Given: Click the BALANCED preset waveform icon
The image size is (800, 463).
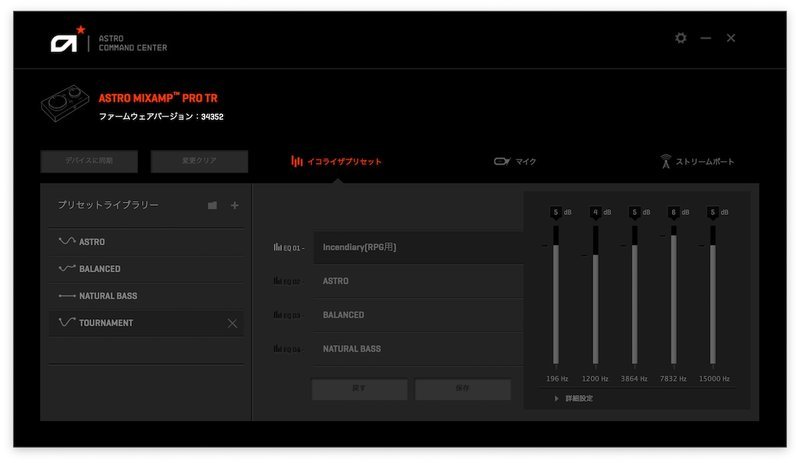Looking at the screenshot, I should (67, 268).
